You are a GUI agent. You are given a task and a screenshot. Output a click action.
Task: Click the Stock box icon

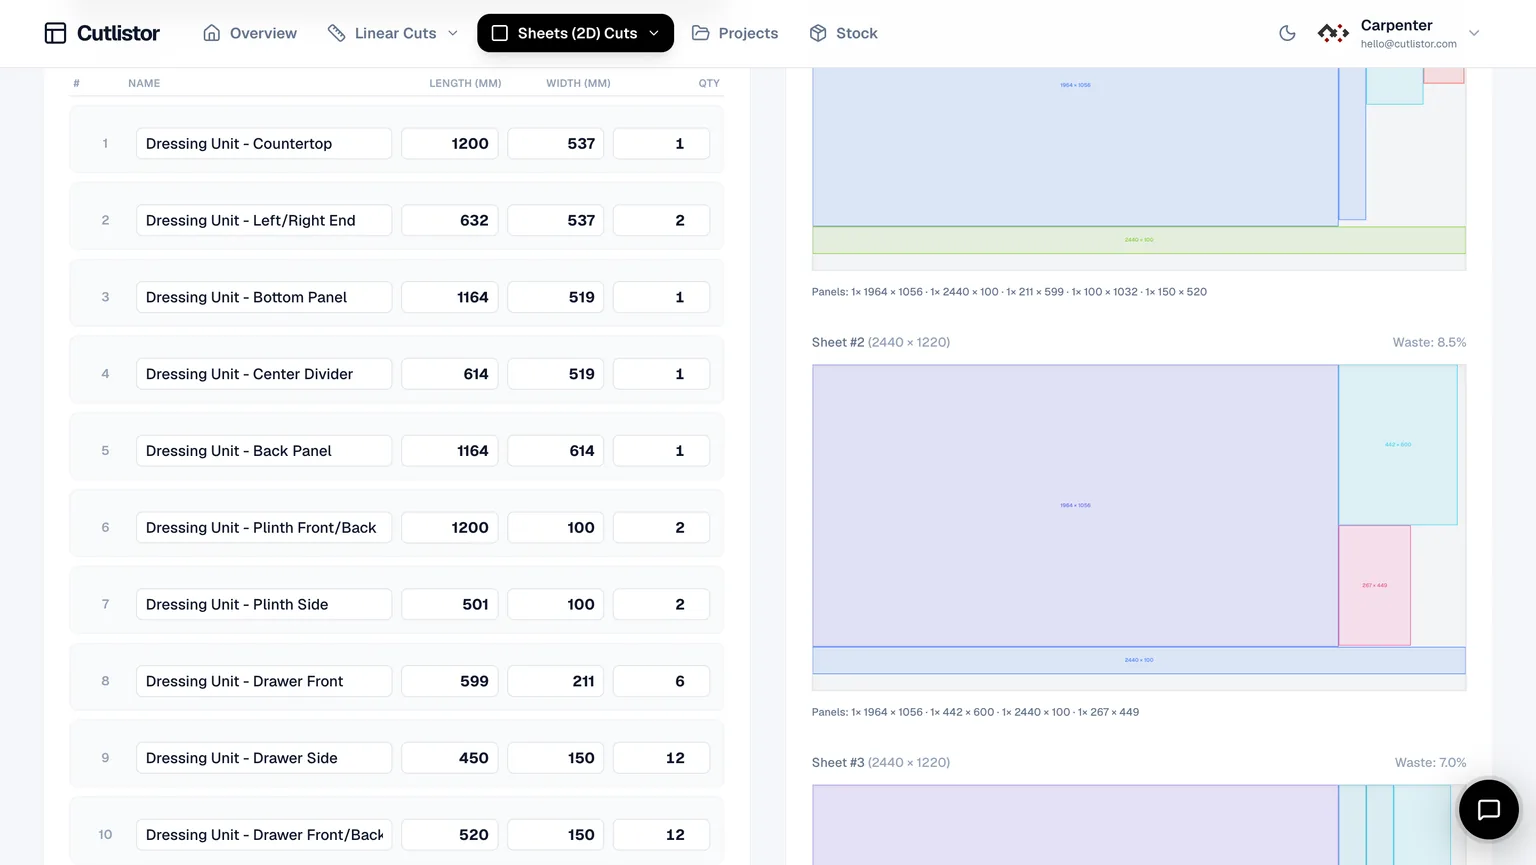click(818, 33)
